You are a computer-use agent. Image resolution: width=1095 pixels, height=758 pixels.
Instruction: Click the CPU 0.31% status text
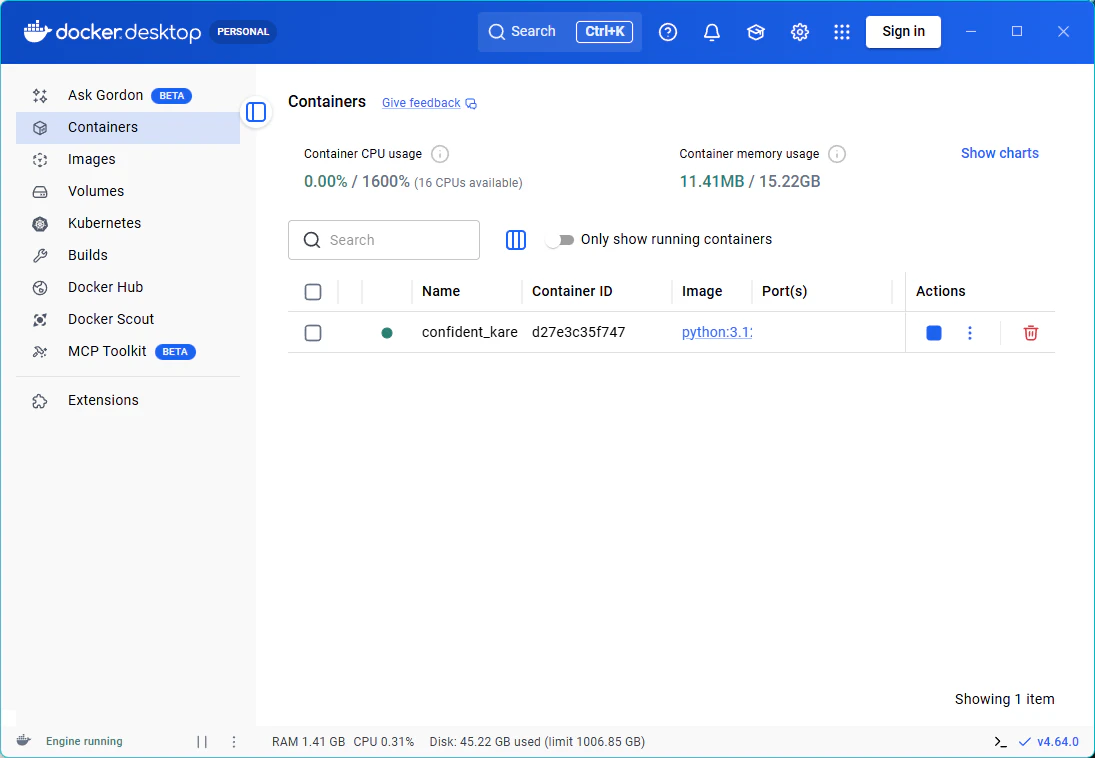coord(383,741)
